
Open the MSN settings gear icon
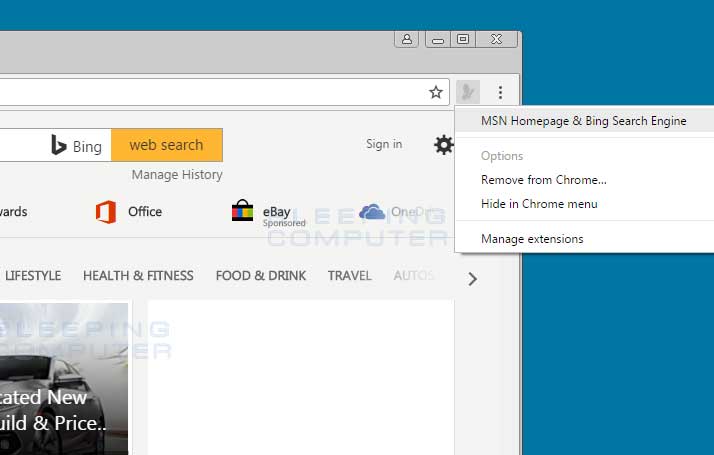[x=443, y=145]
